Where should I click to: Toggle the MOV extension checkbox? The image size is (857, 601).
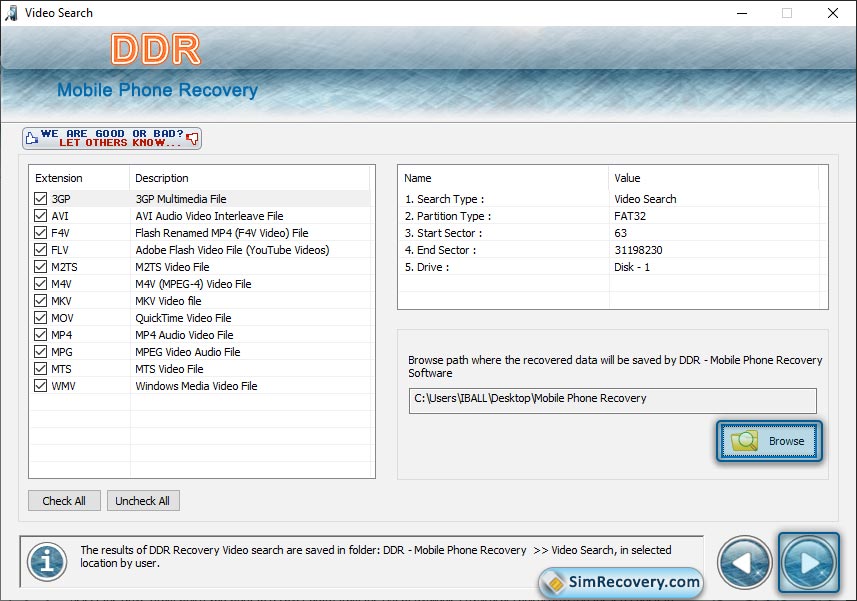point(40,317)
